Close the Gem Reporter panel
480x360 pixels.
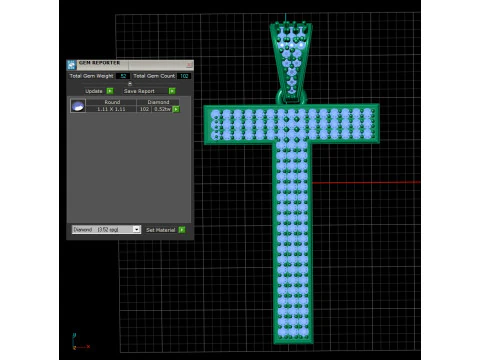189,65
